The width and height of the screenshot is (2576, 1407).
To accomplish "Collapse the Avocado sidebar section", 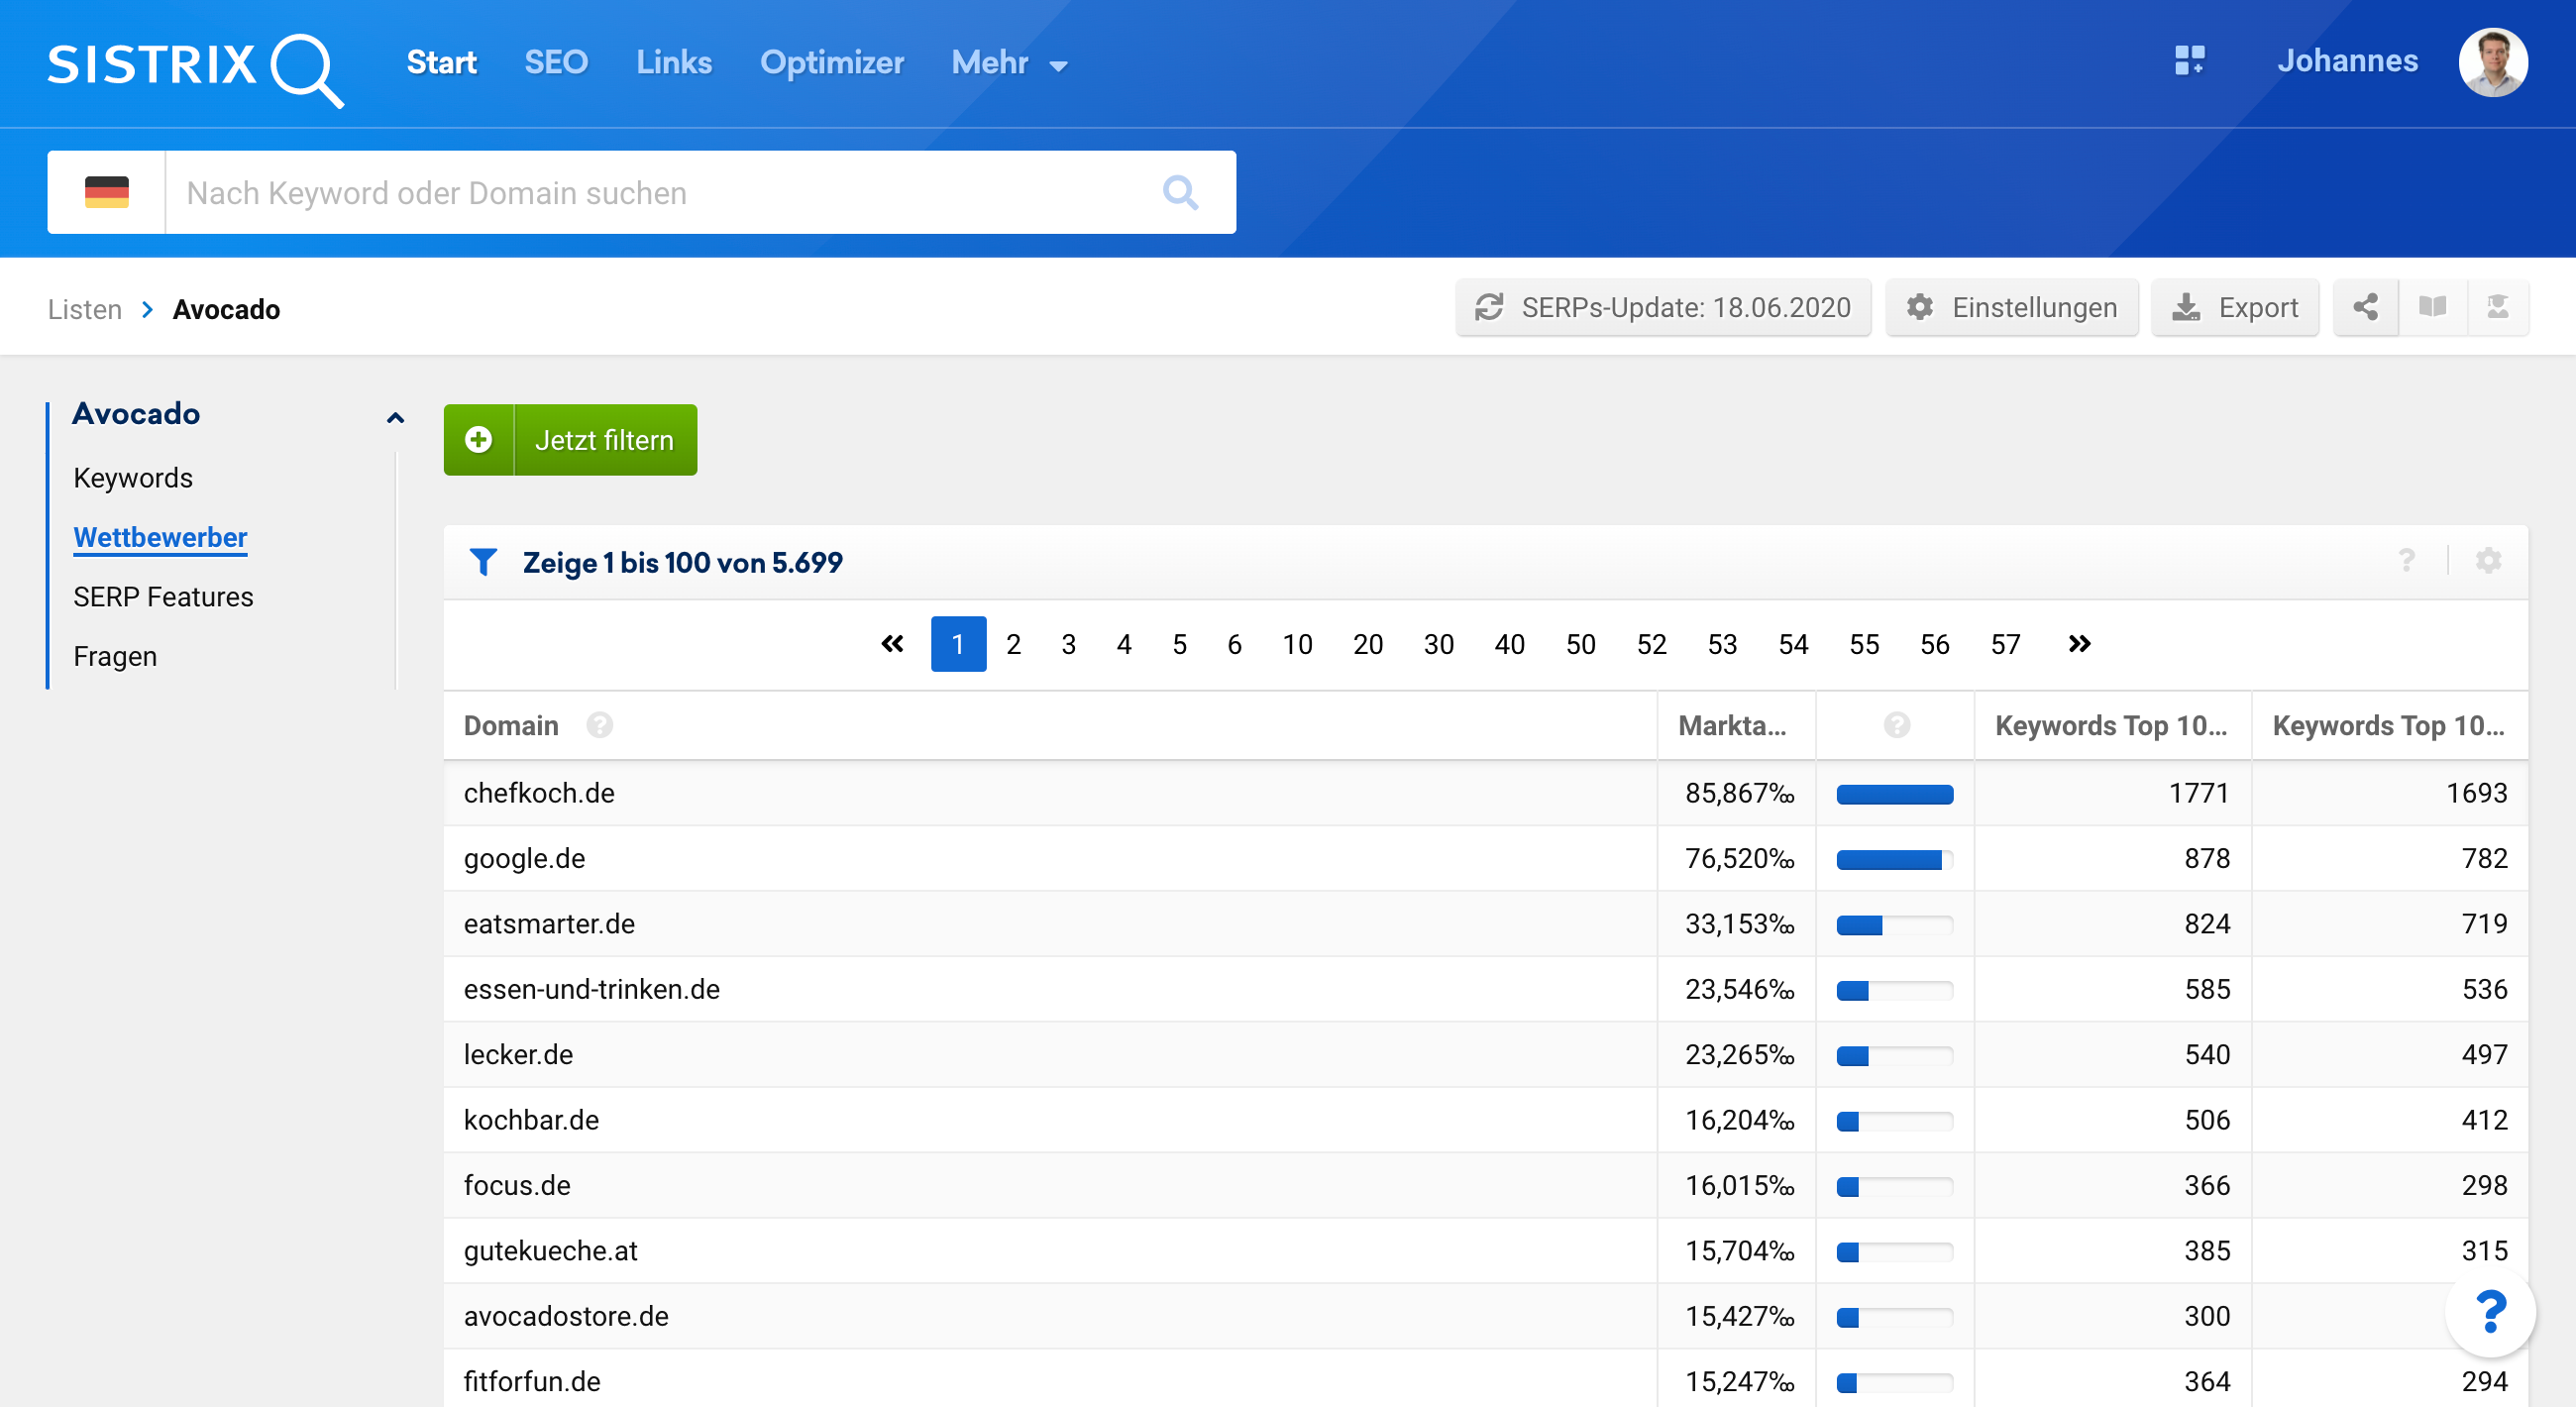I will [x=395, y=418].
